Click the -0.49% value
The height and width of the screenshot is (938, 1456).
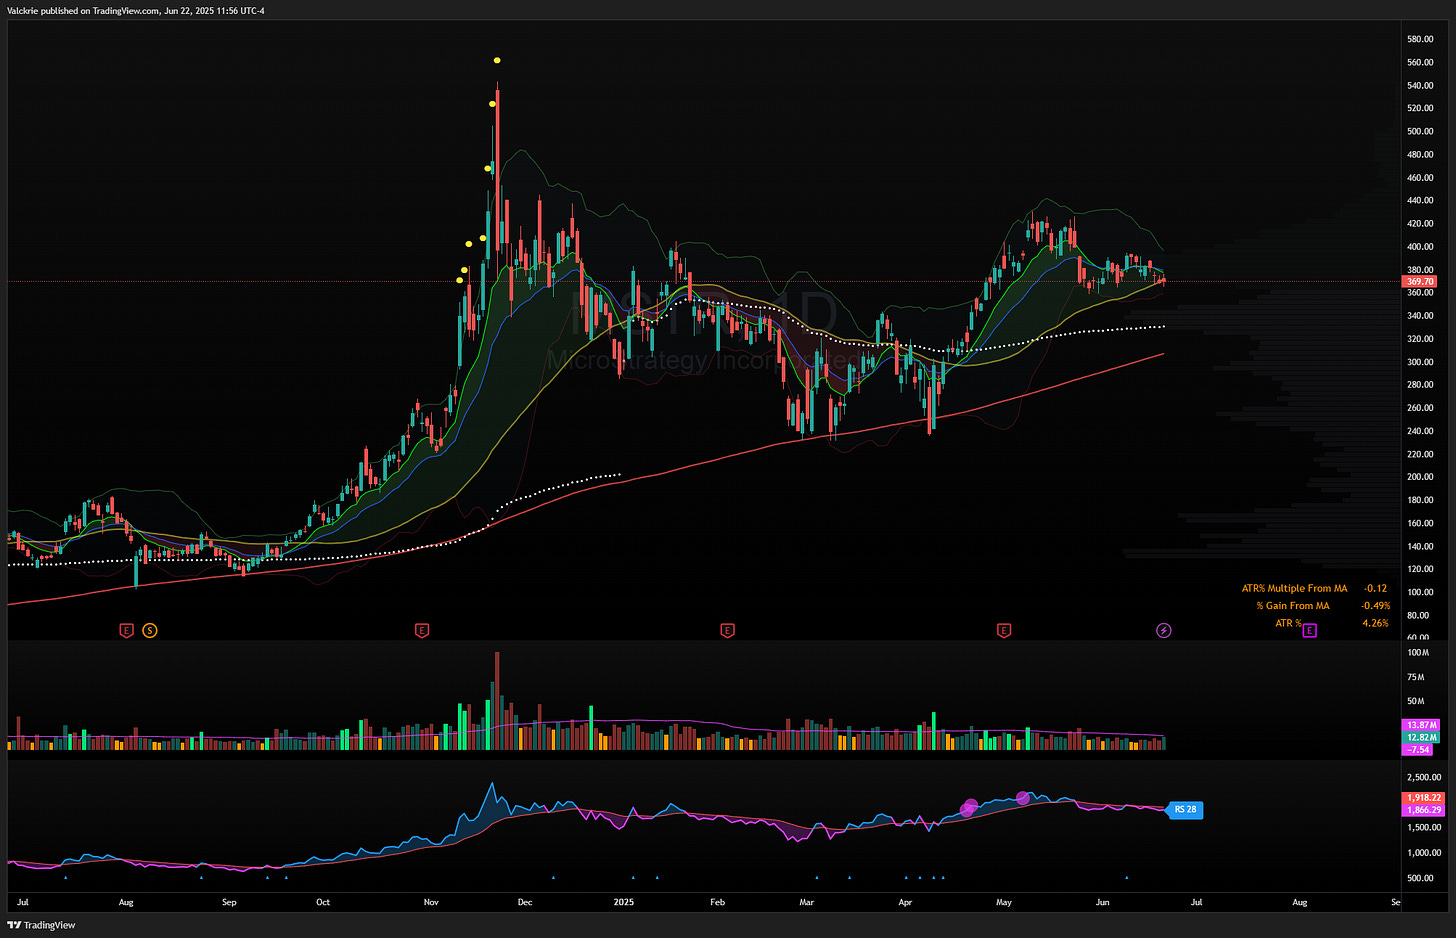[1375, 606]
